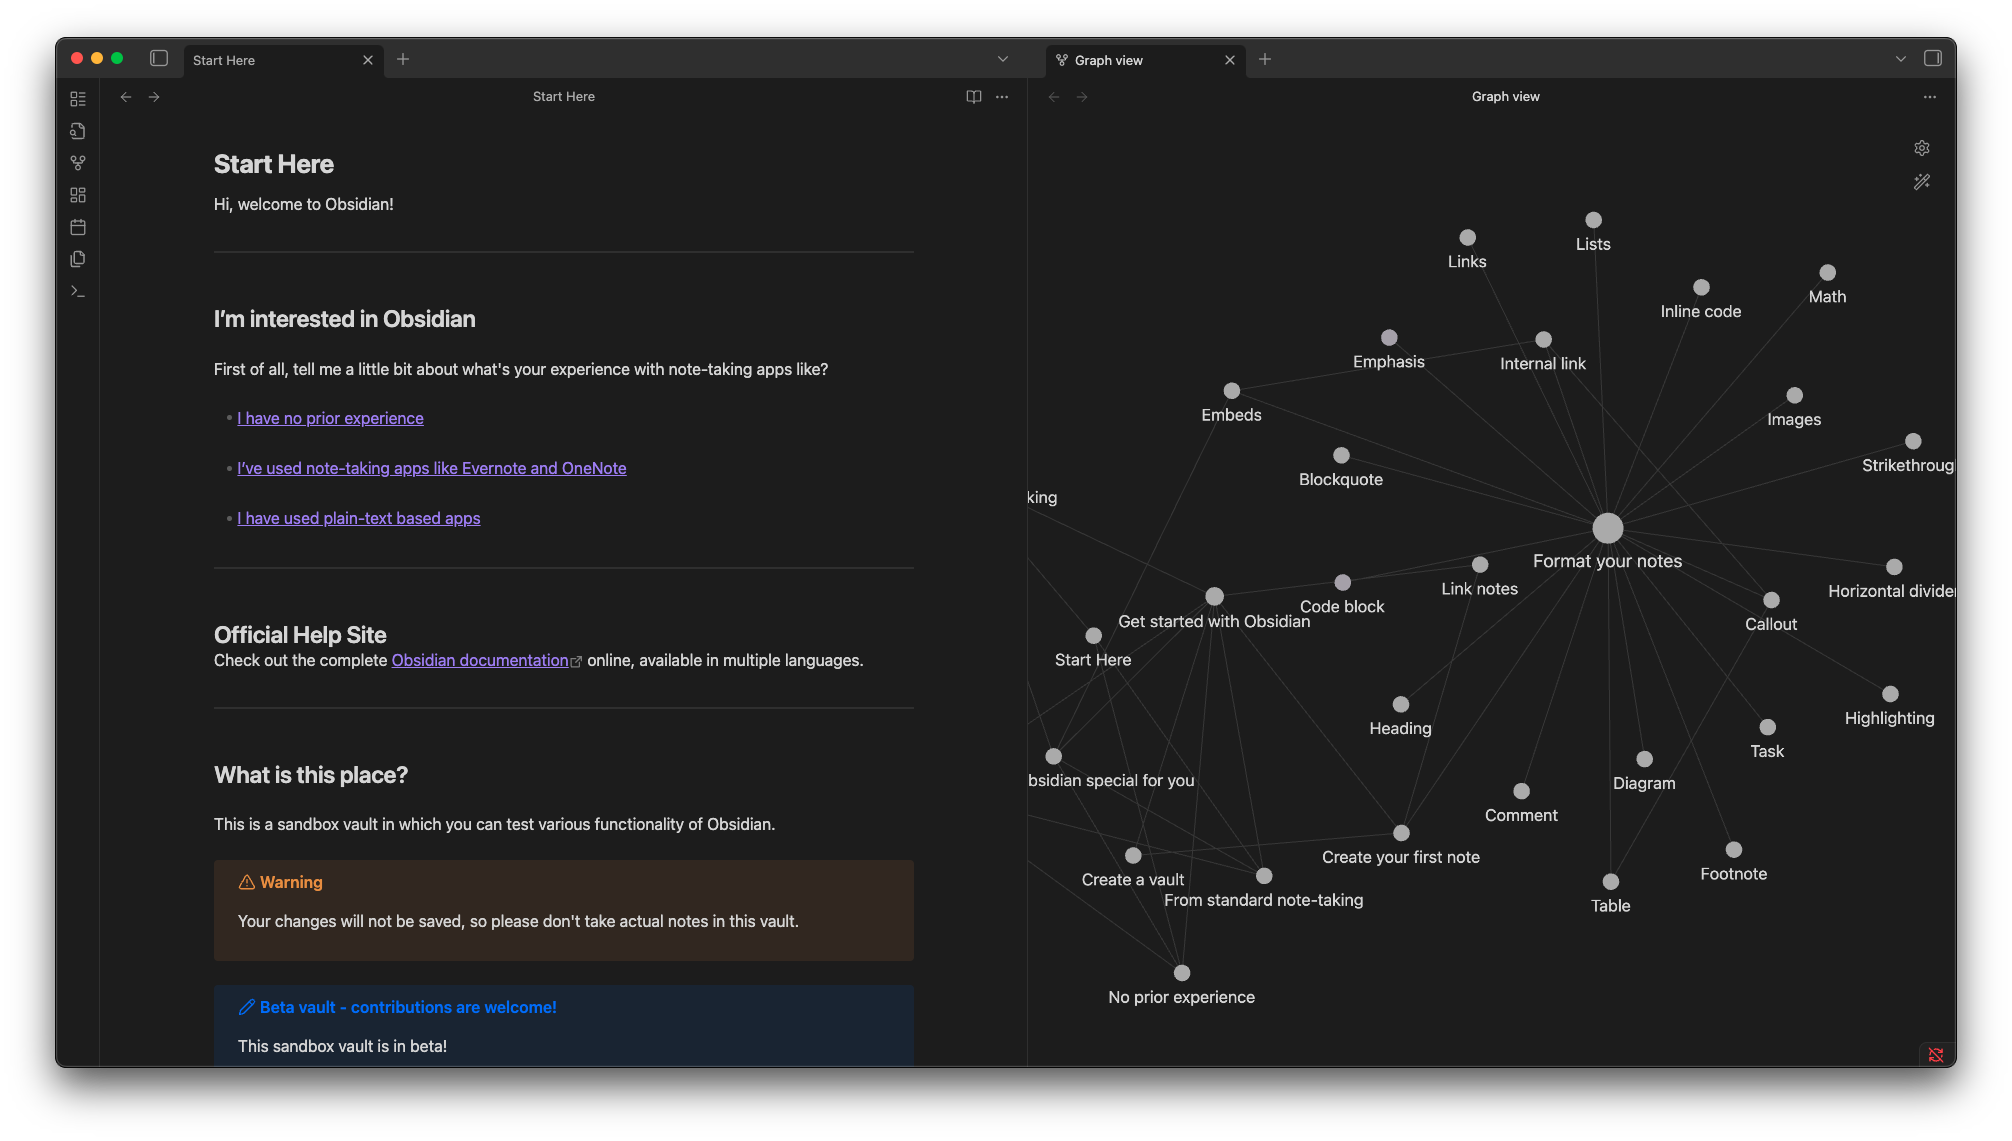
Task: Open more options for Graph view pane
Action: [1929, 97]
